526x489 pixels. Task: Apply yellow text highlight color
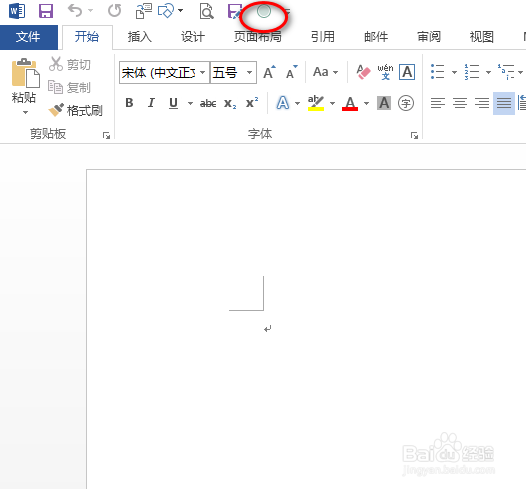[x=316, y=103]
